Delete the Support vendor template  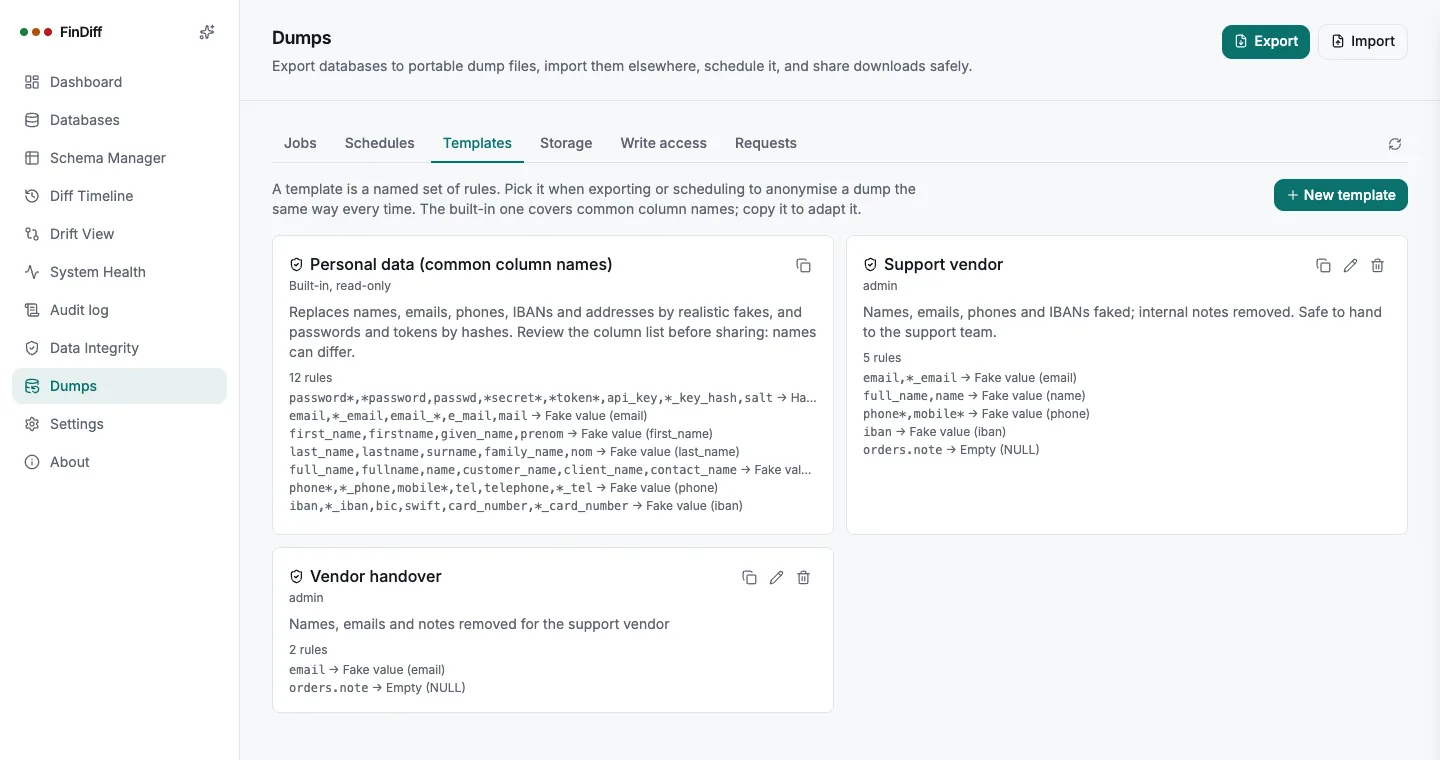pyautogui.click(x=1377, y=265)
